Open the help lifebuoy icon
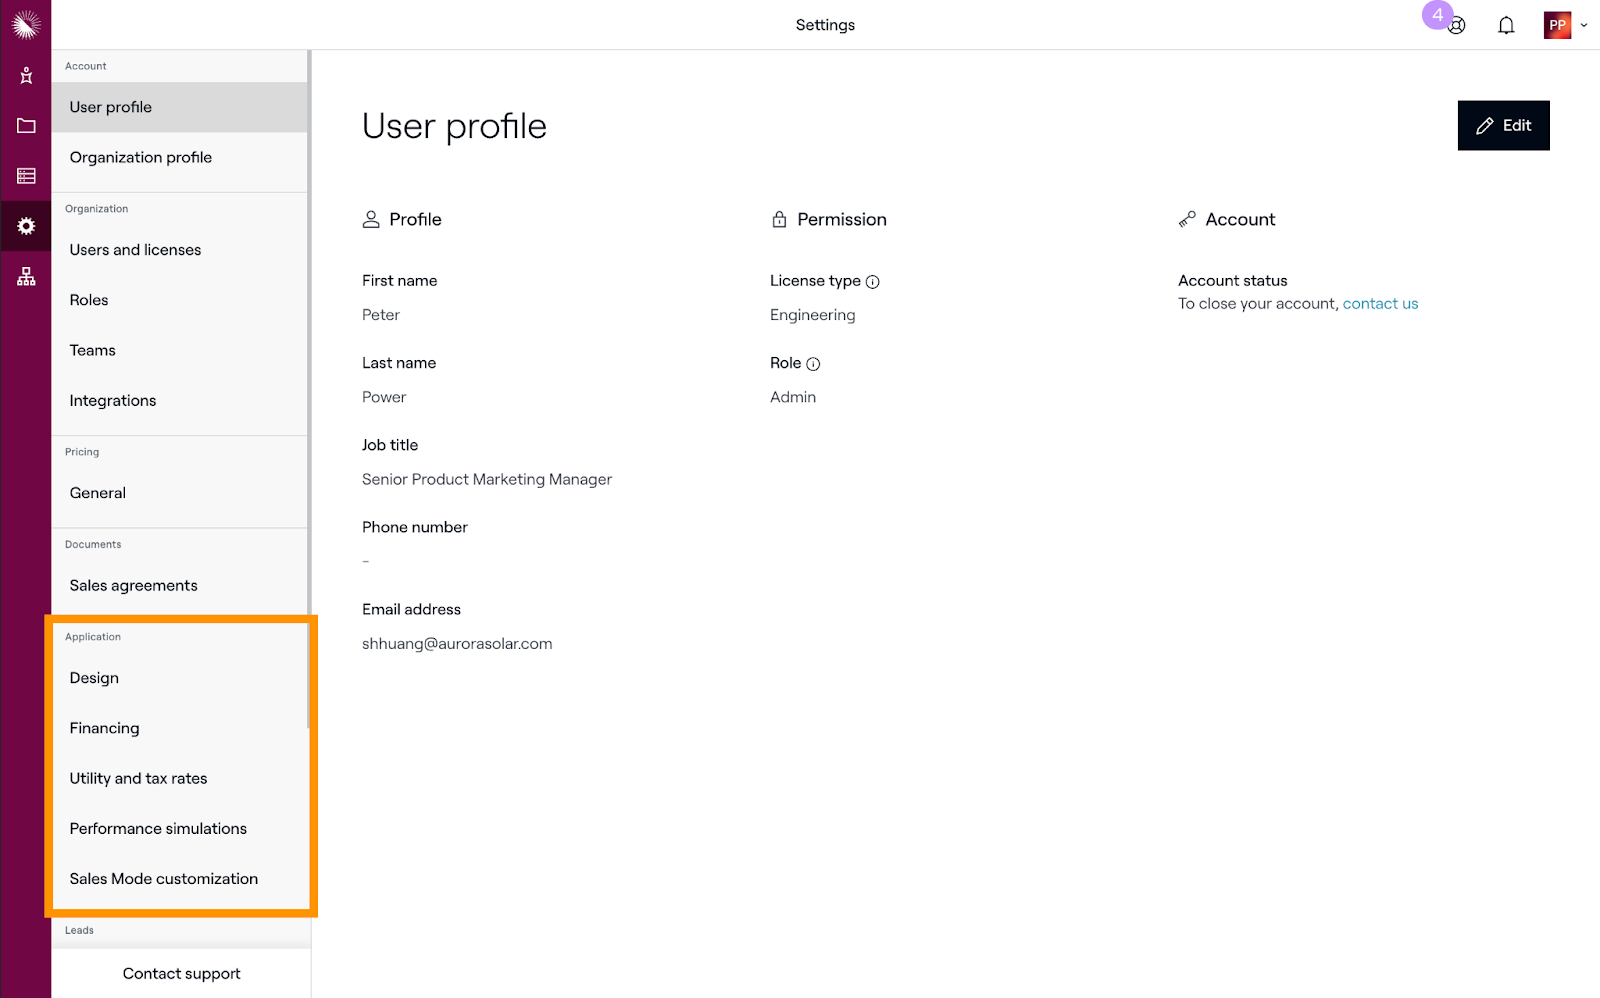Viewport: 1600px width, 998px height. (x=1457, y=26)
